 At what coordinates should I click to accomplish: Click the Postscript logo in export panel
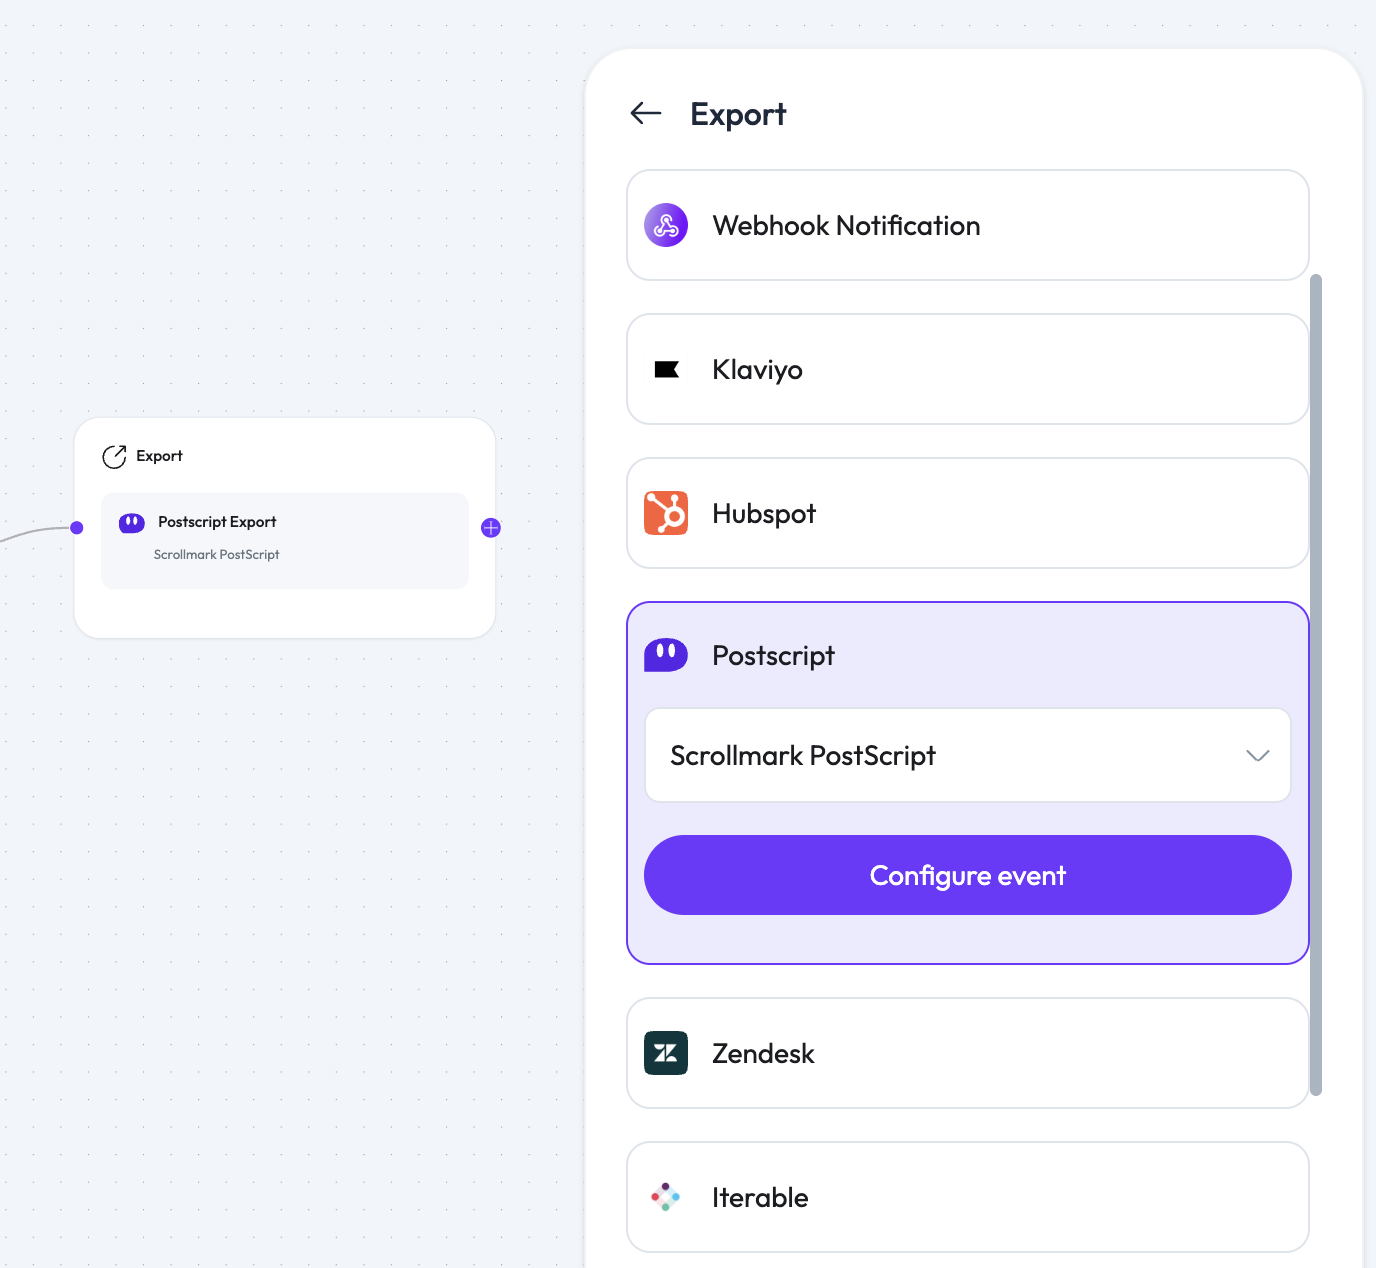pos(666,656)
